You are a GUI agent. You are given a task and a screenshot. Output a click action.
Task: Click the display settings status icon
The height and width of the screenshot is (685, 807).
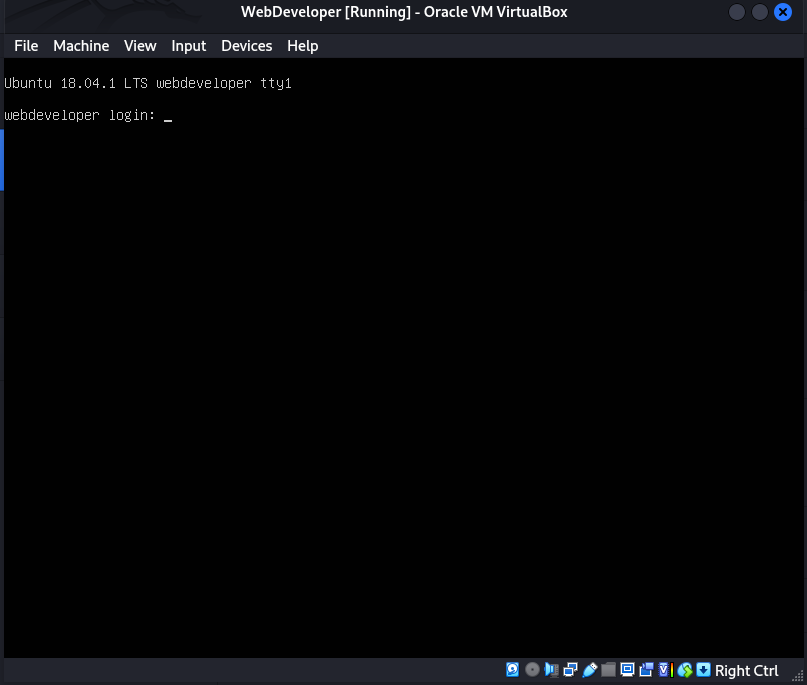tap(626, 669)
